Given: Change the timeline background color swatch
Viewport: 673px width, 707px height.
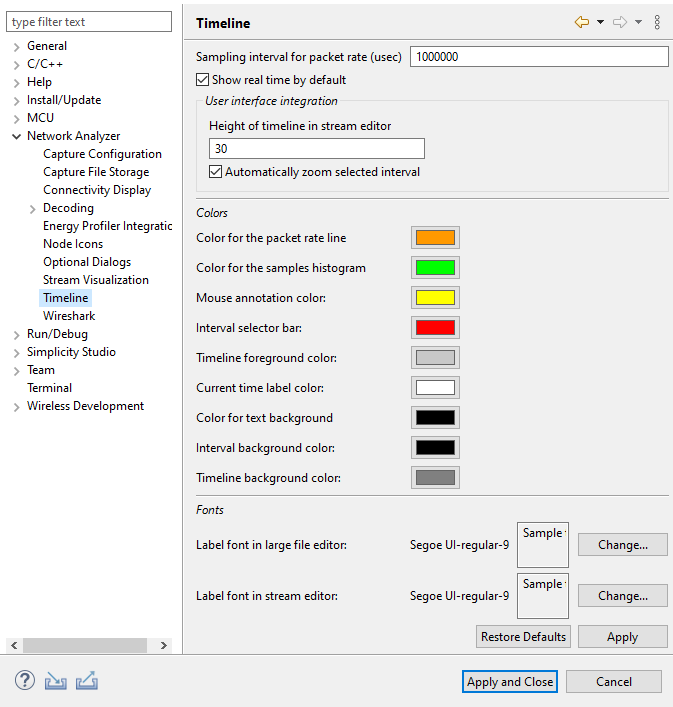Looking at the screenshot, I should coord(435,477).
